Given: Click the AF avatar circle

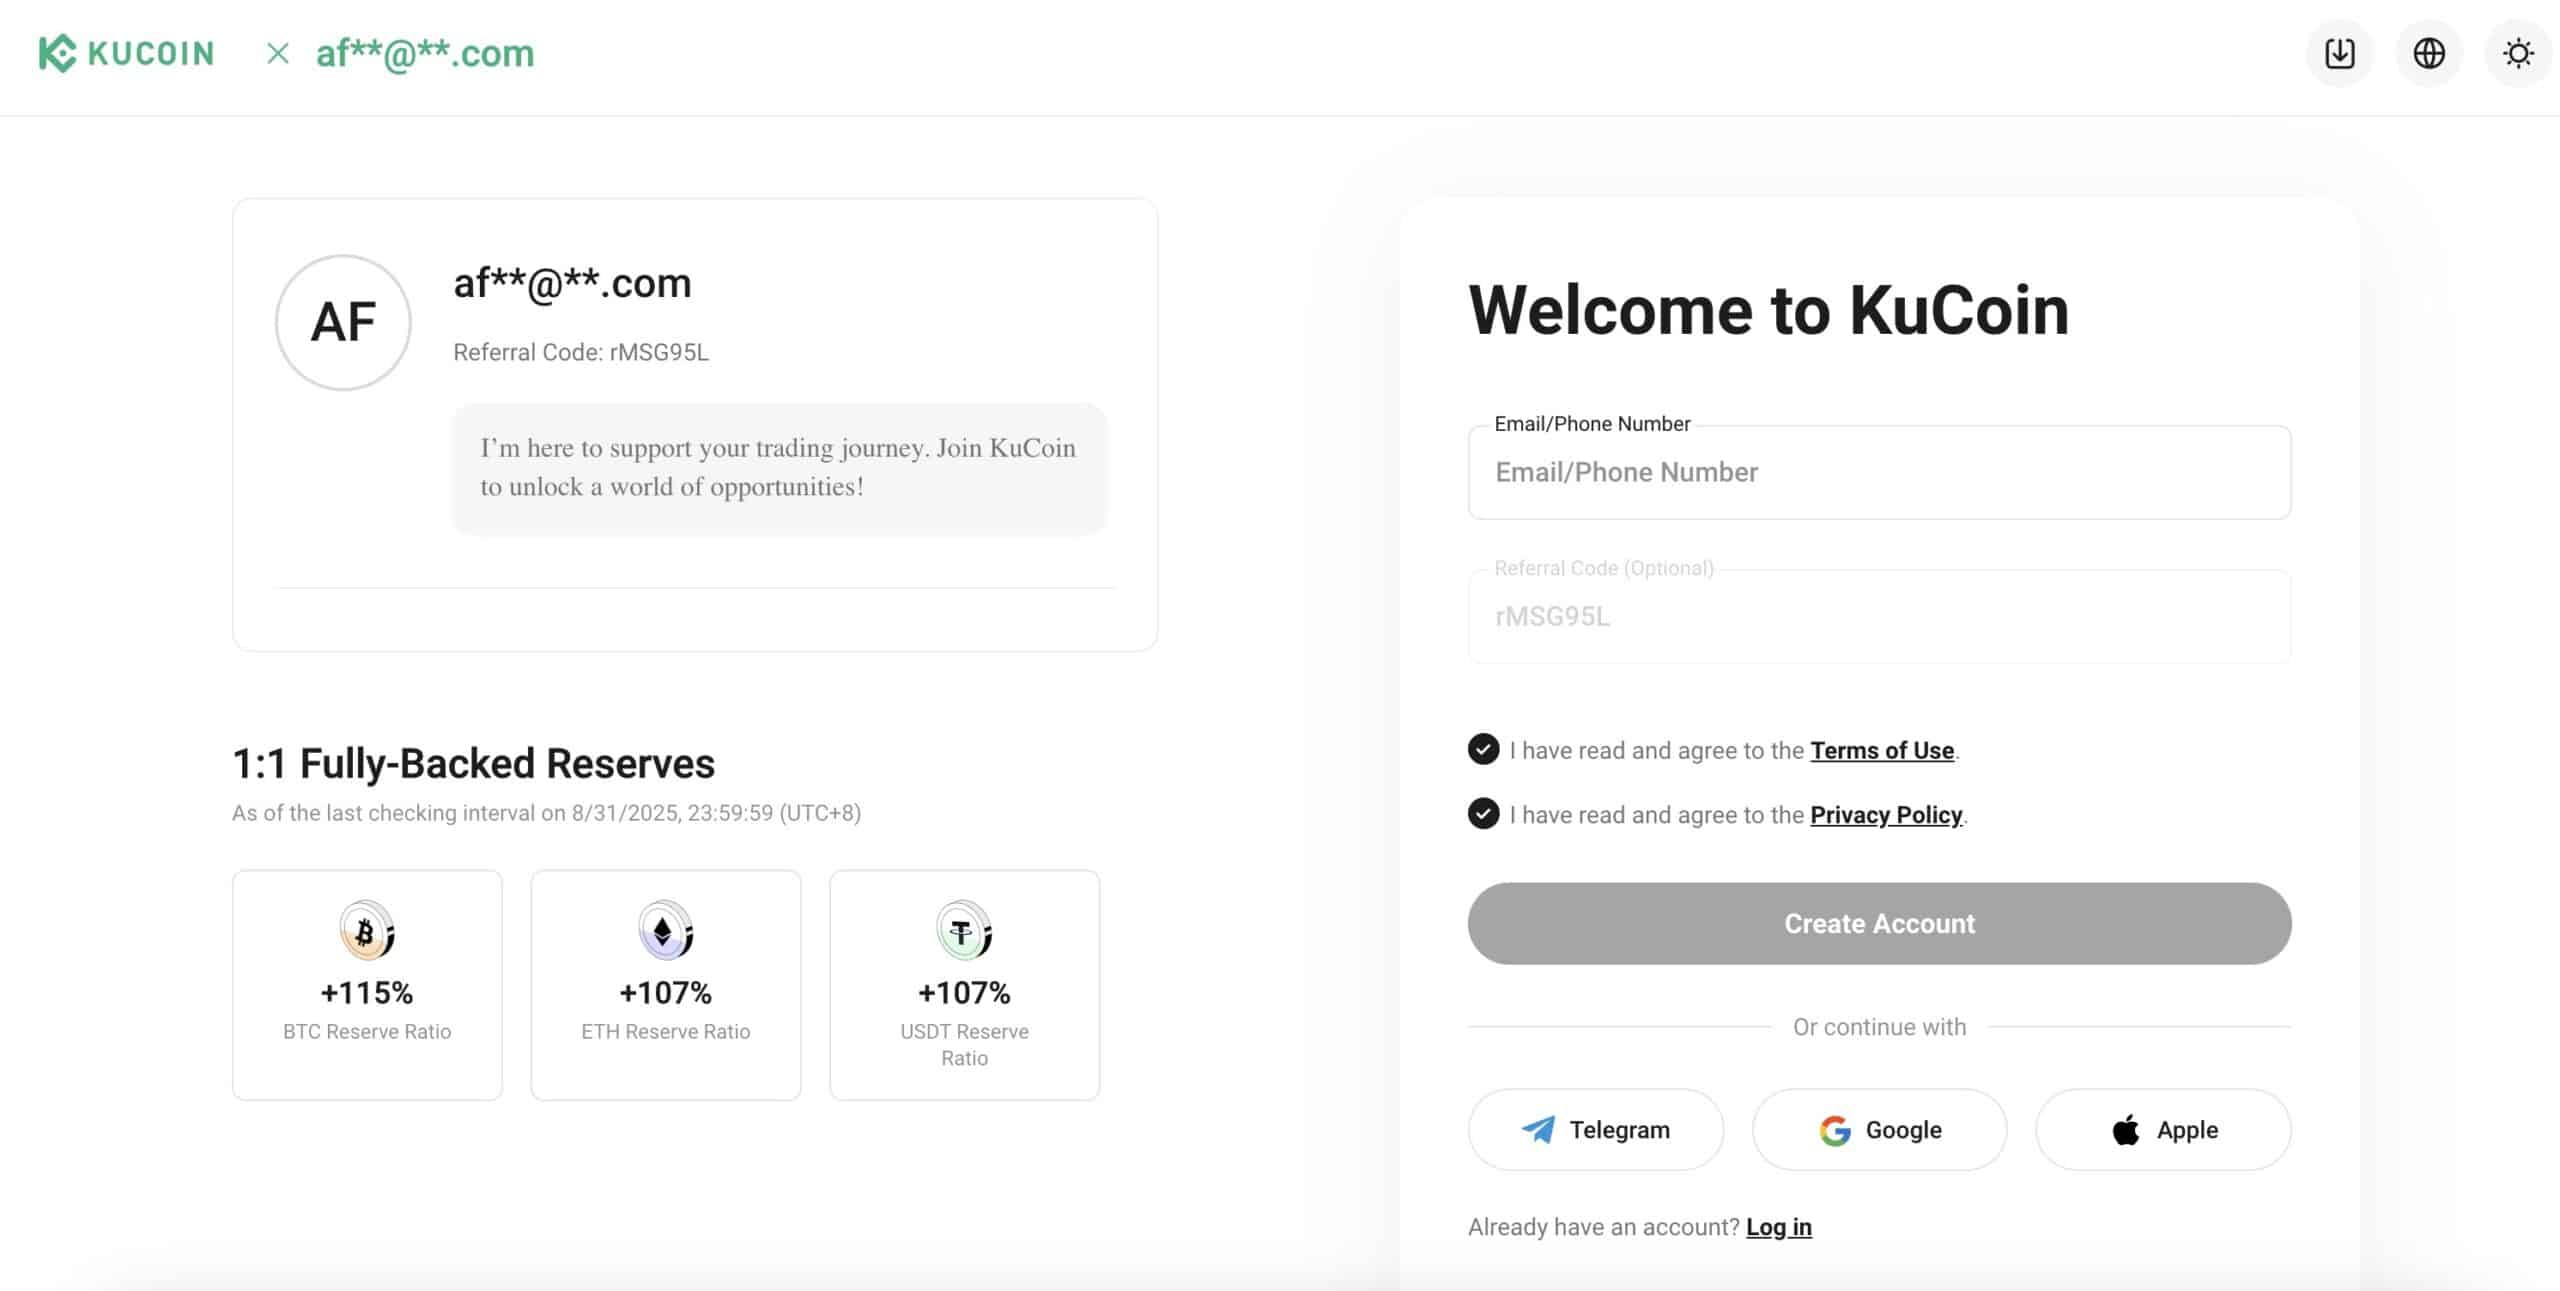Looking at the screenshot, I should point(343,322).
